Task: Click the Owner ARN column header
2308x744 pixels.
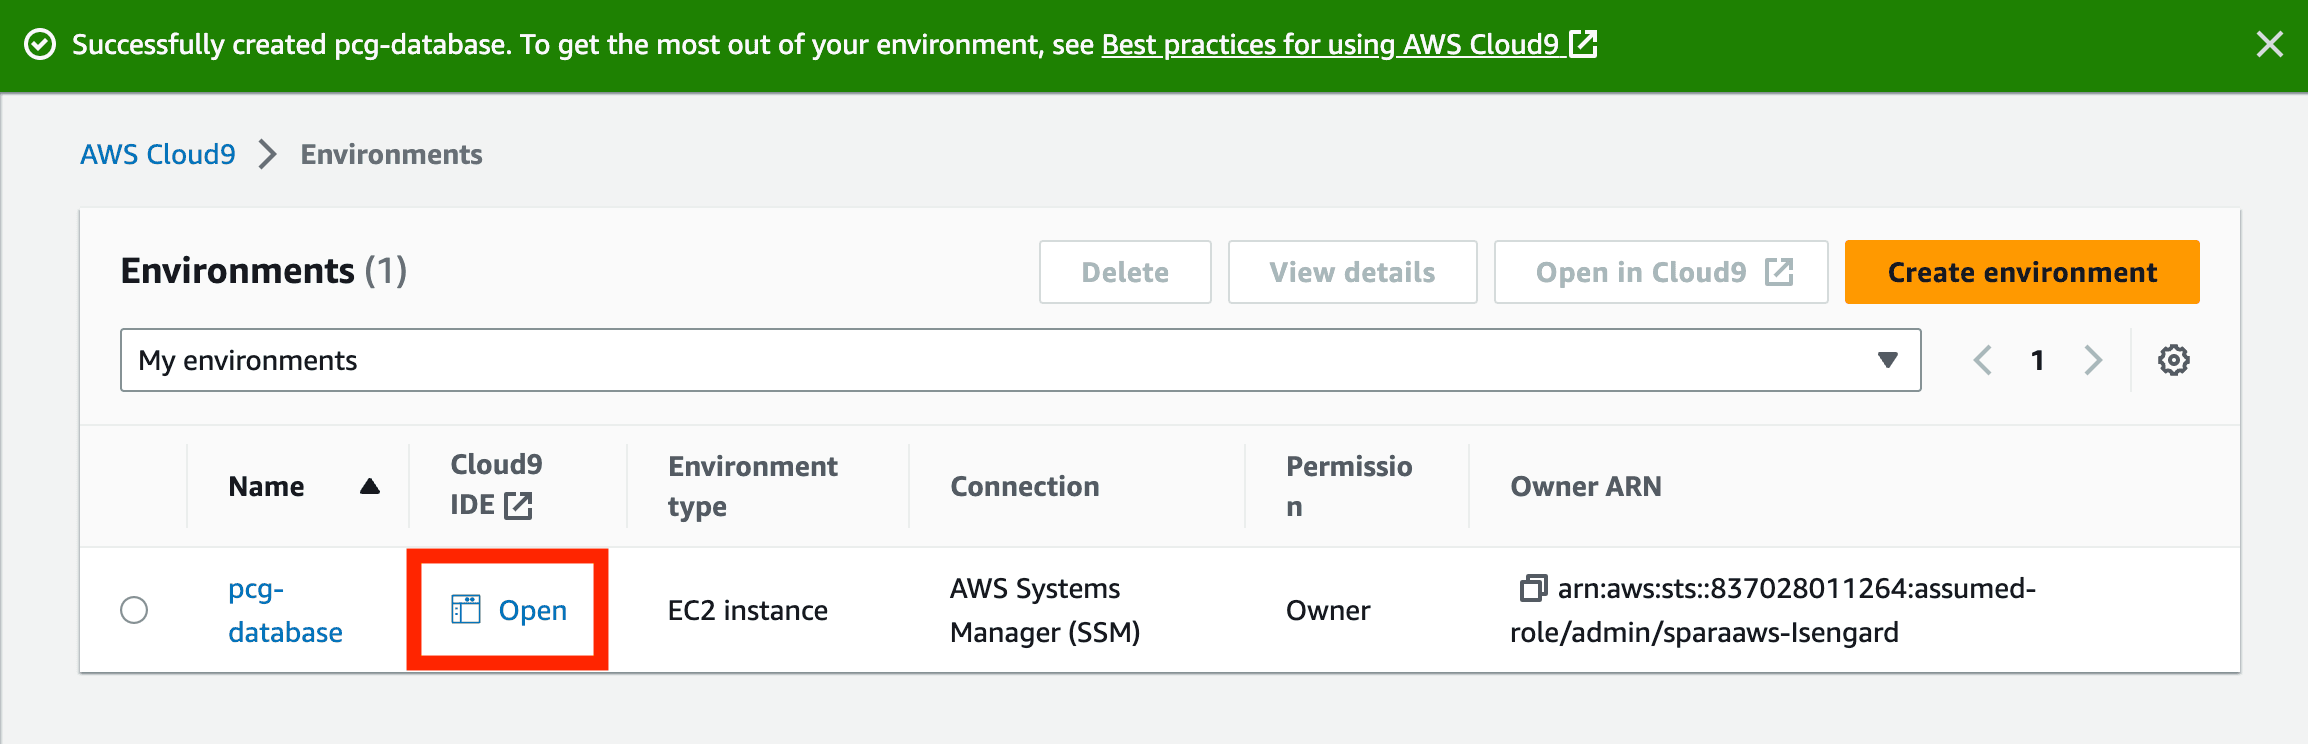Action: point(1586,486)
